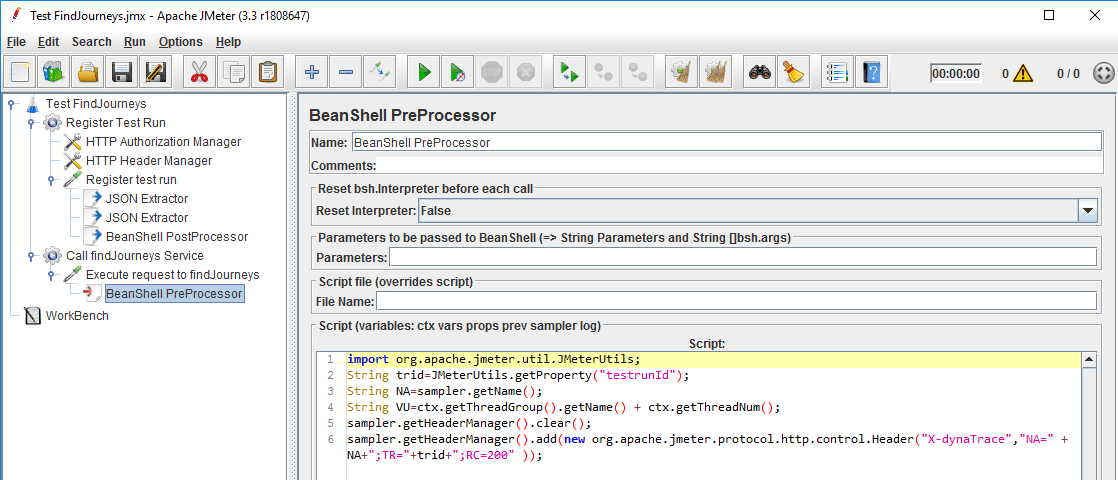Screen dimensions: 1118x480
Task: Select Call findJourneys Service thread group
Action: (135, 255)
